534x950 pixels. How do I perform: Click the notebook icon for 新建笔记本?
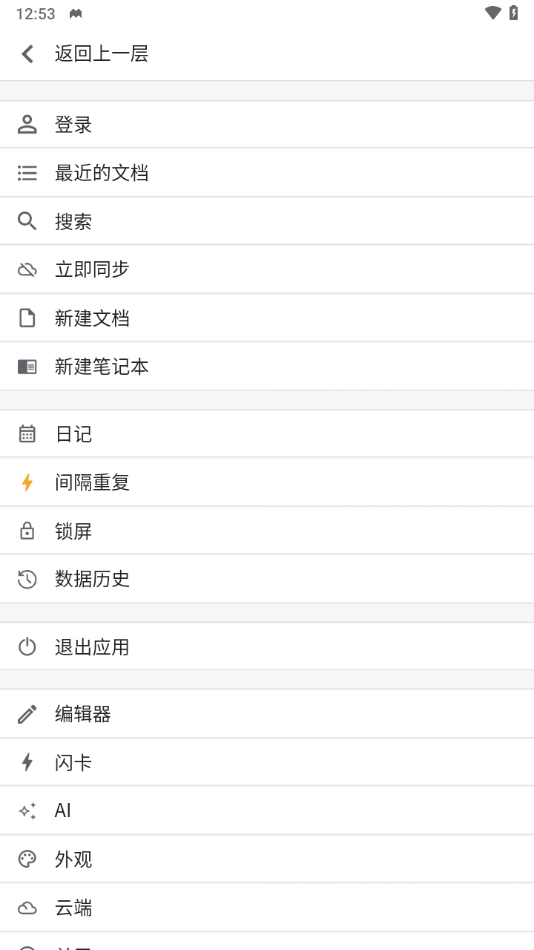[27, 367]
